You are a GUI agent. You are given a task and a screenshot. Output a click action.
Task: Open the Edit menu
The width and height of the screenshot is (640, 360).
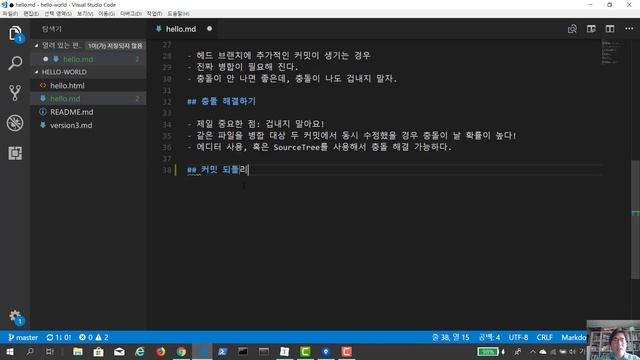[x=31, y=14]
